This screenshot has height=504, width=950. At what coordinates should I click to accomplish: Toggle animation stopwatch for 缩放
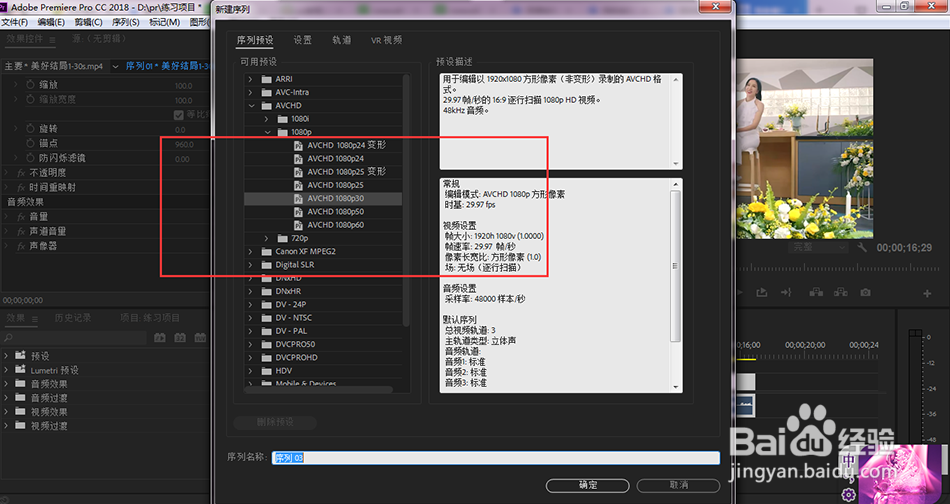[30, 85]
